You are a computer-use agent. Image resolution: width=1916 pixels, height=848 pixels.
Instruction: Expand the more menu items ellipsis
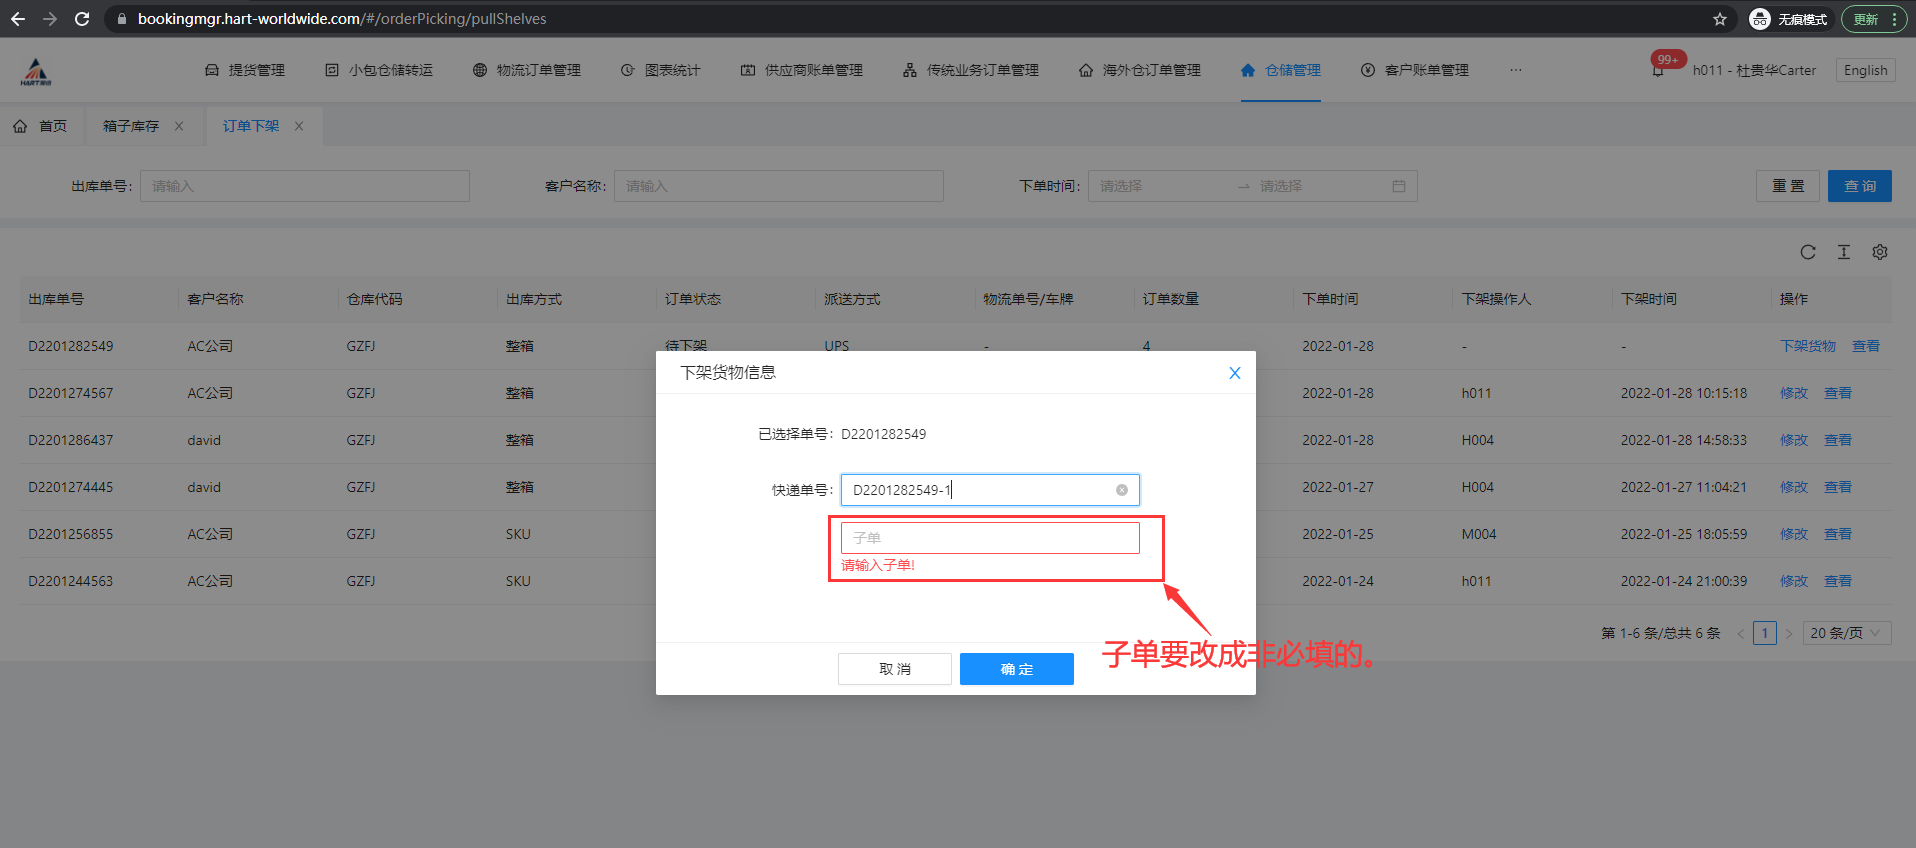pos(1515,70)
